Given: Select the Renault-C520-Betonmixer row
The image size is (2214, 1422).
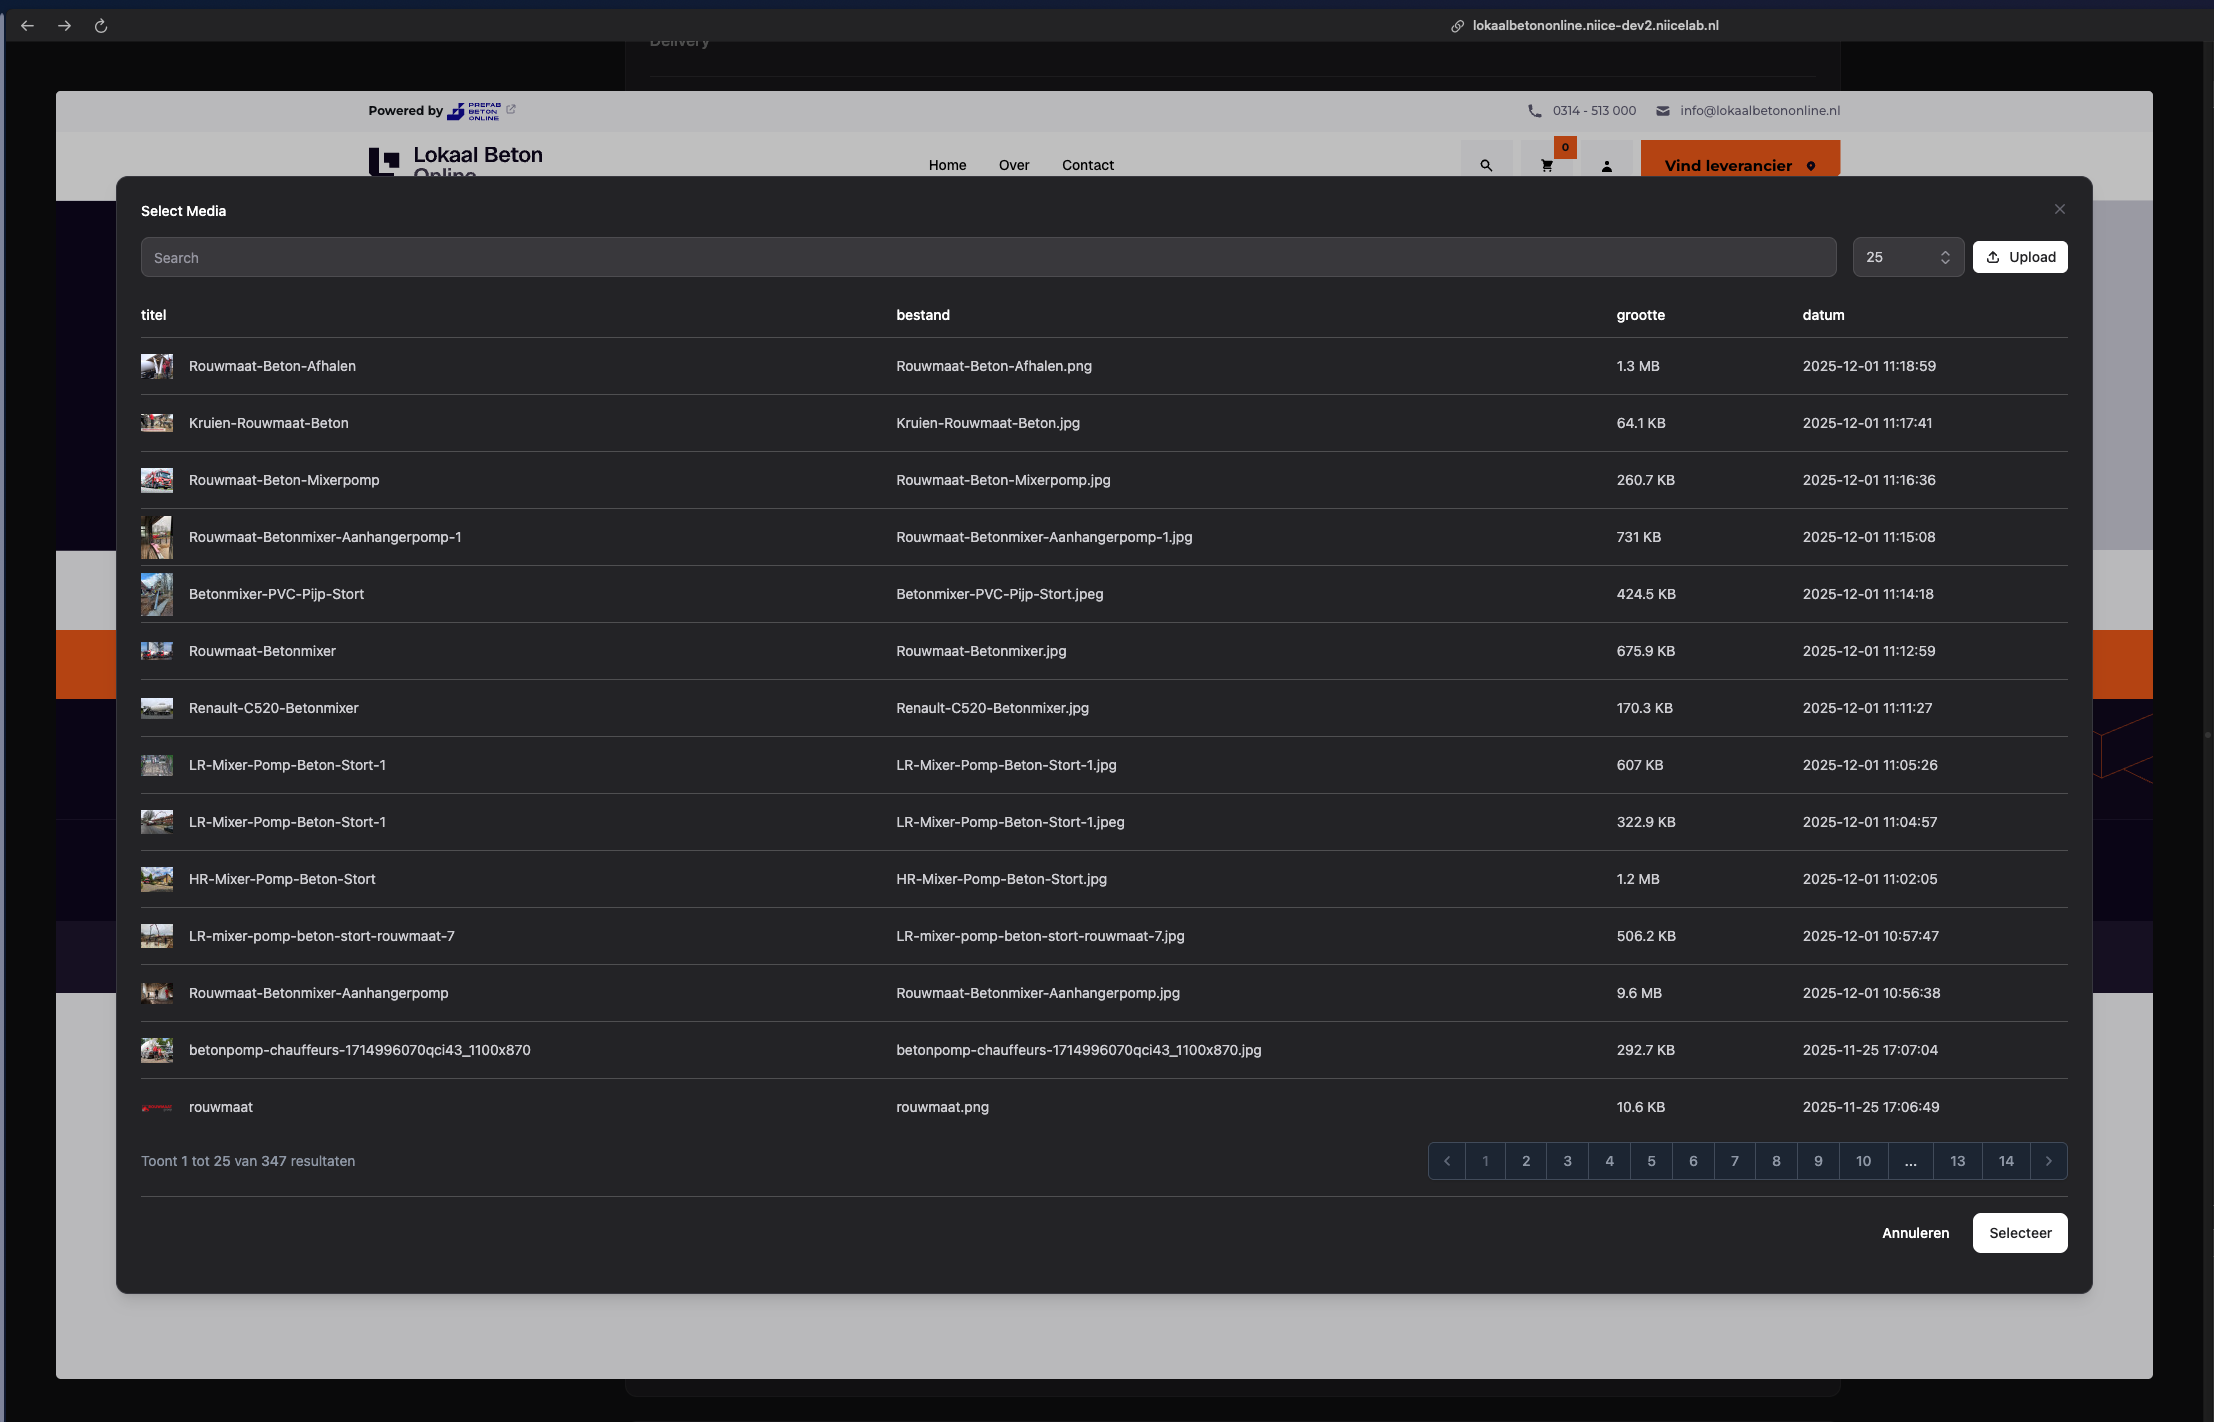Looking at the screenshot, I should (273, 708).
